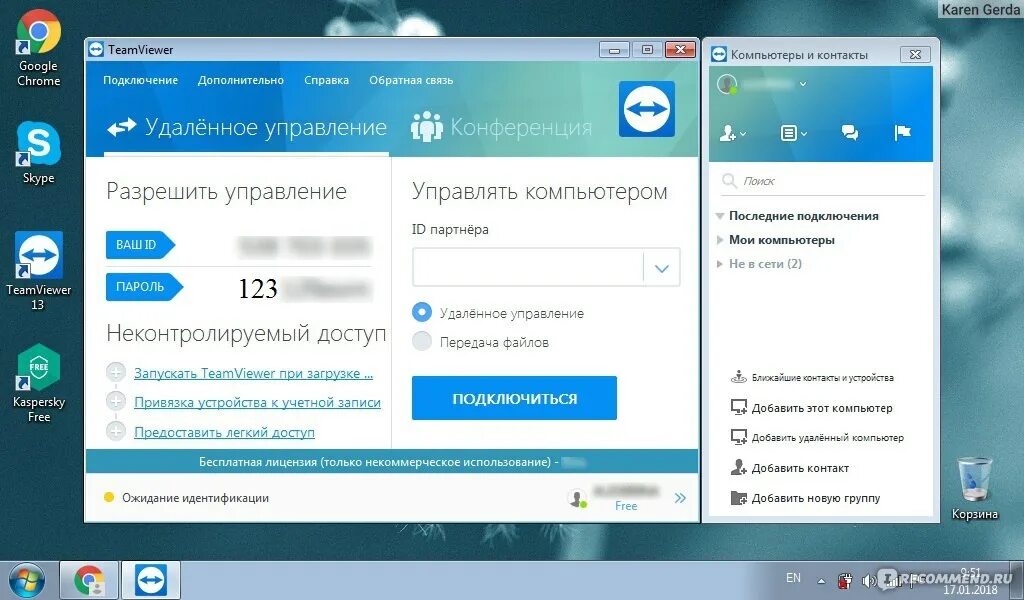
Task: Click the ВАШ ID label
Action: click(x=140, y=245)
